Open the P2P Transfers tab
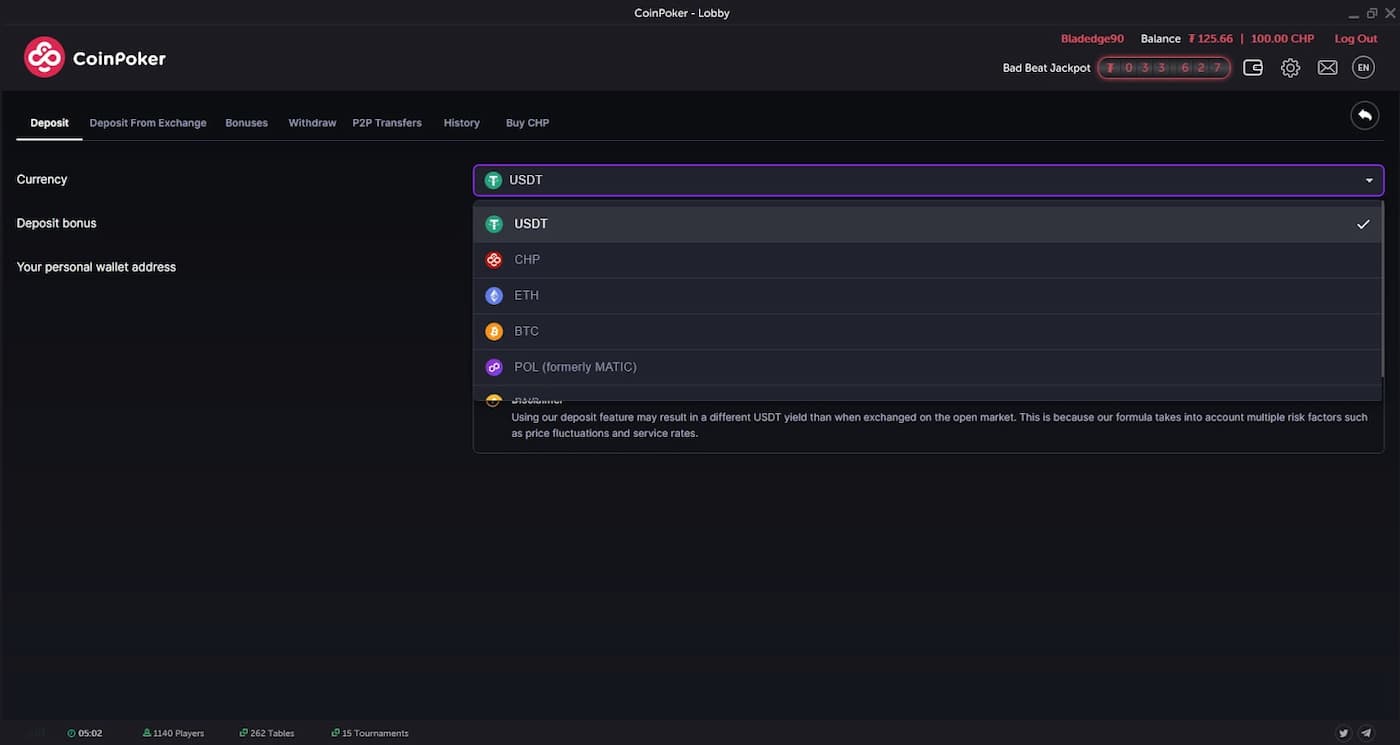 click(387, 123)
